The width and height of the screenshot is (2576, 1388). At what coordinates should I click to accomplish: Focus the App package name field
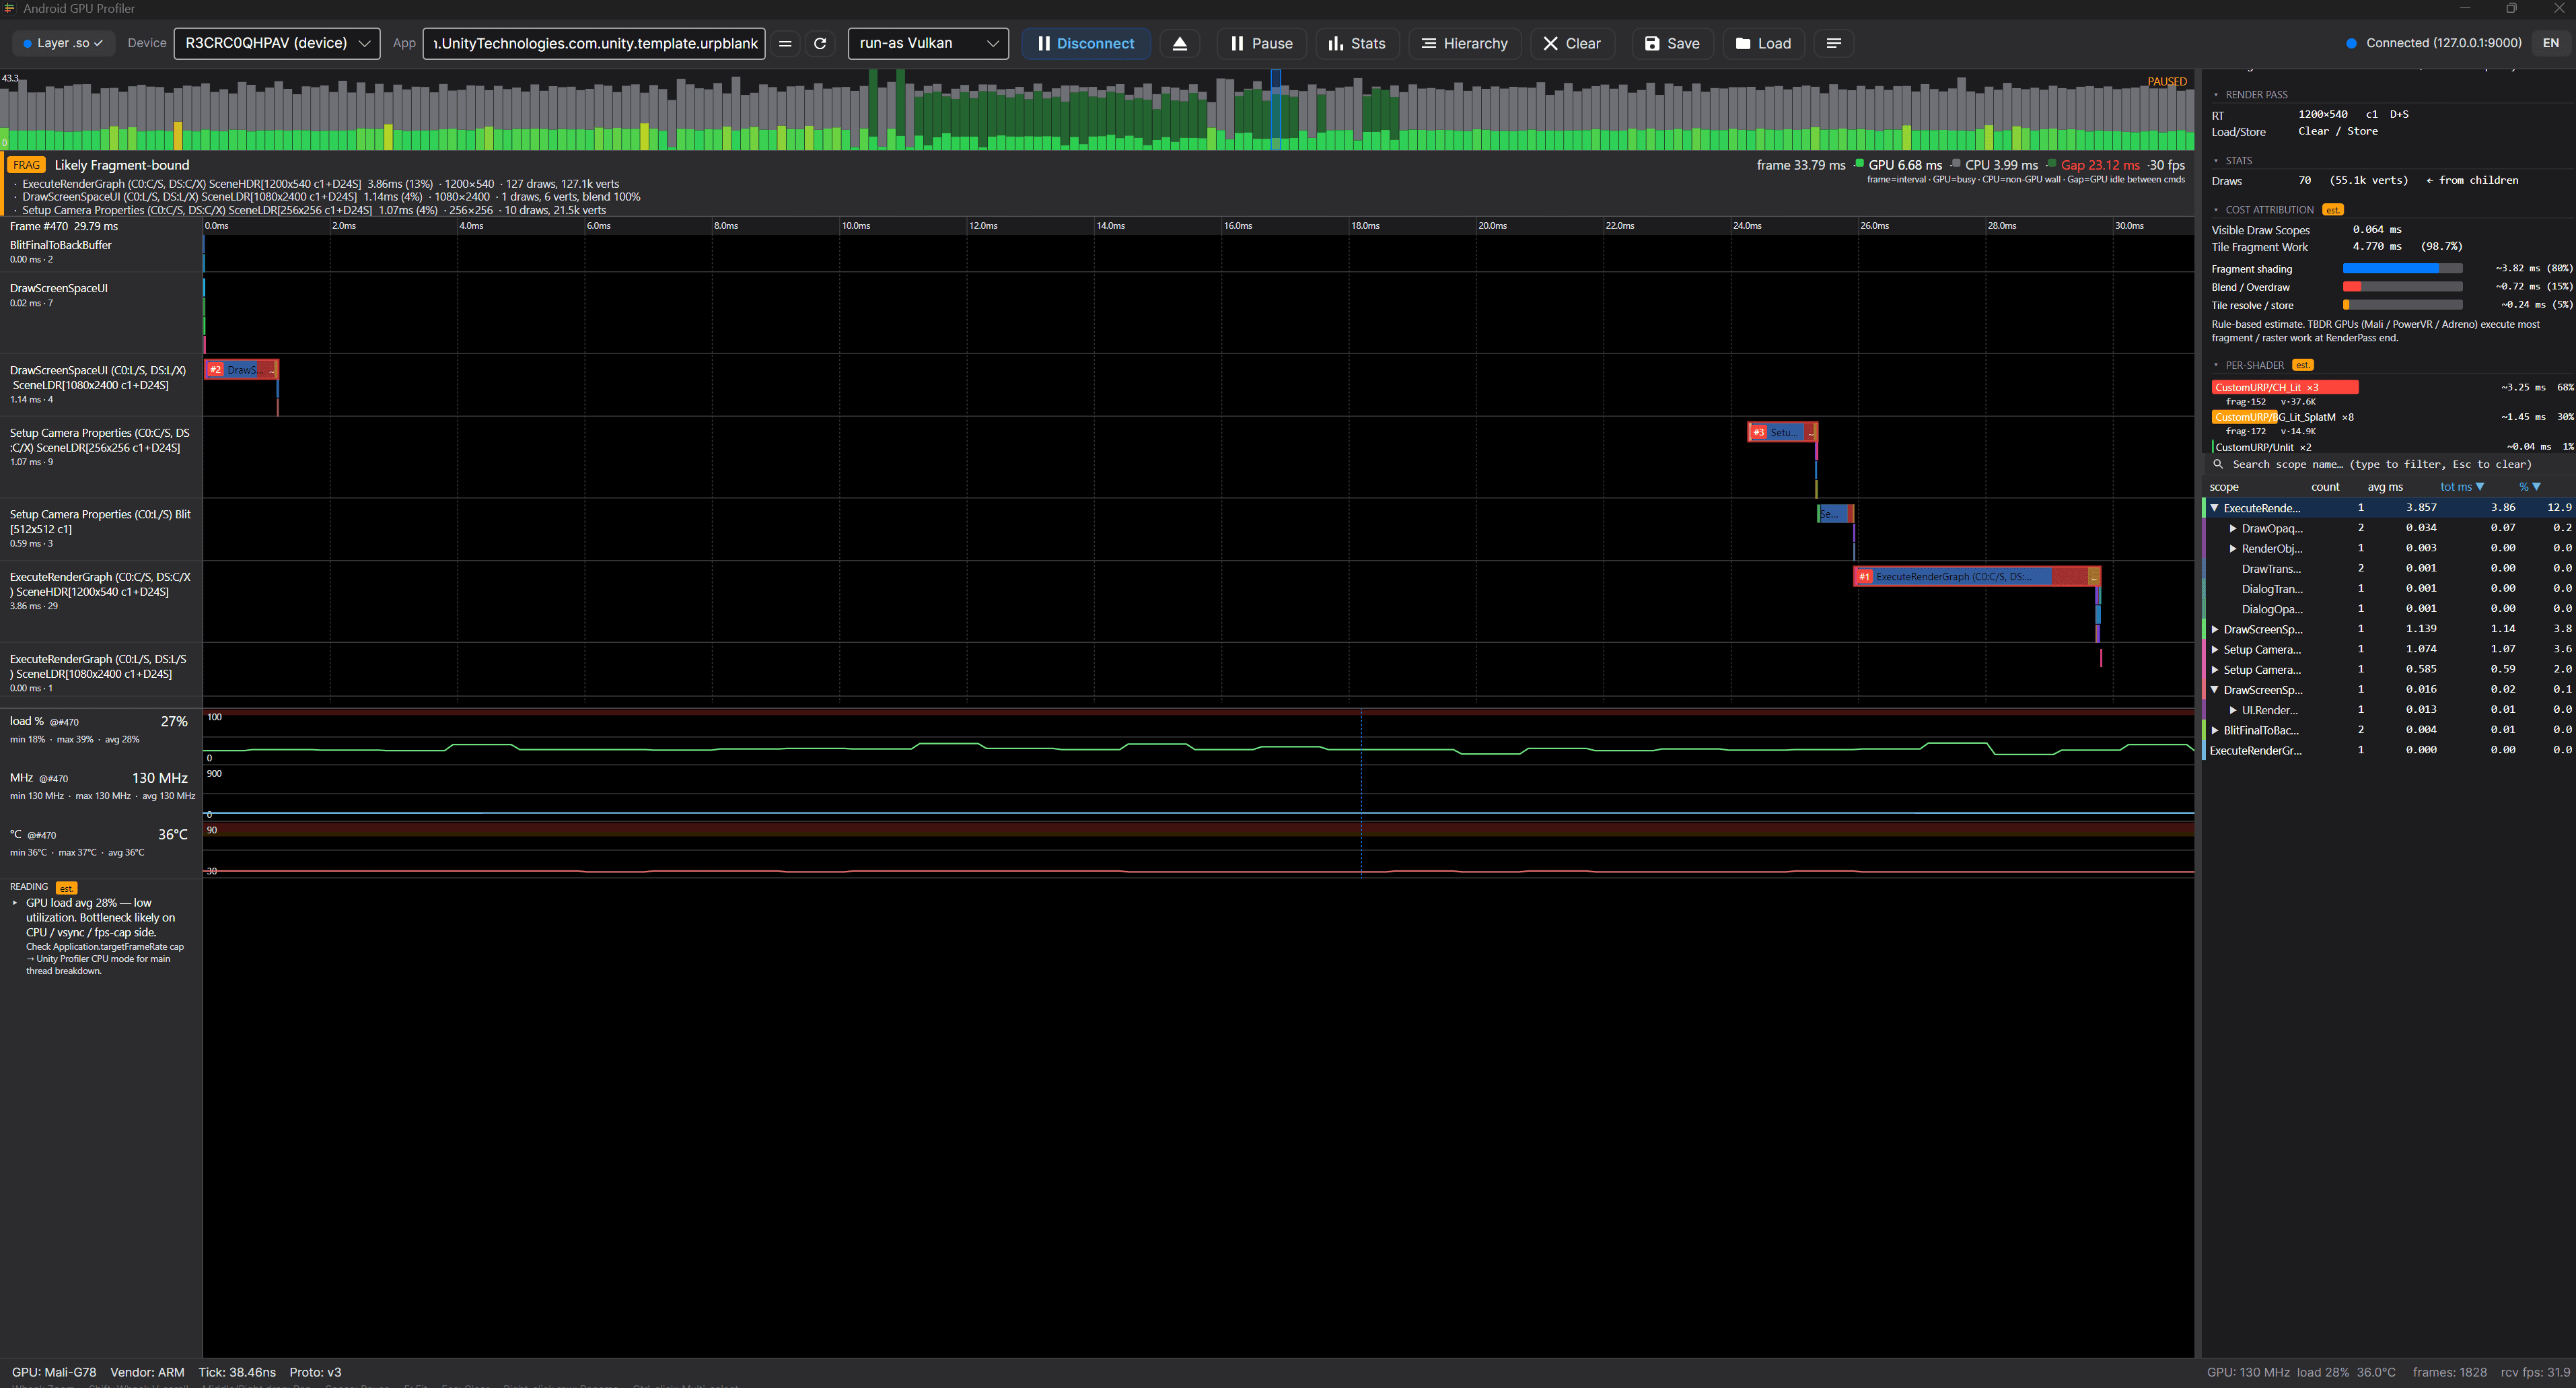(x=594, y=43)
